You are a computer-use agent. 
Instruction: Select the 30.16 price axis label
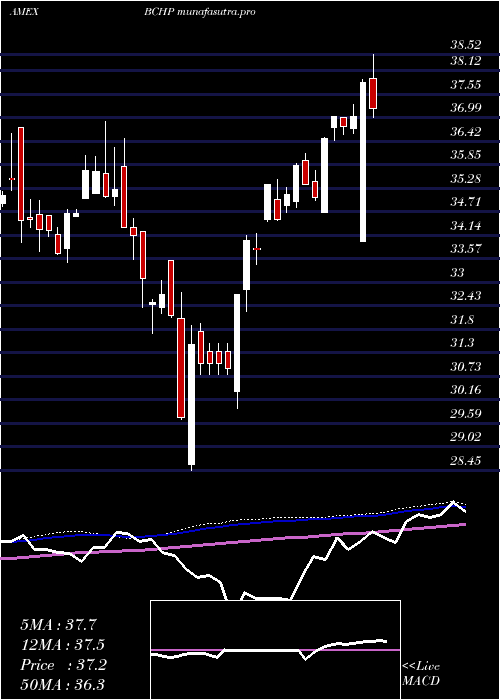tap(466, 390)
